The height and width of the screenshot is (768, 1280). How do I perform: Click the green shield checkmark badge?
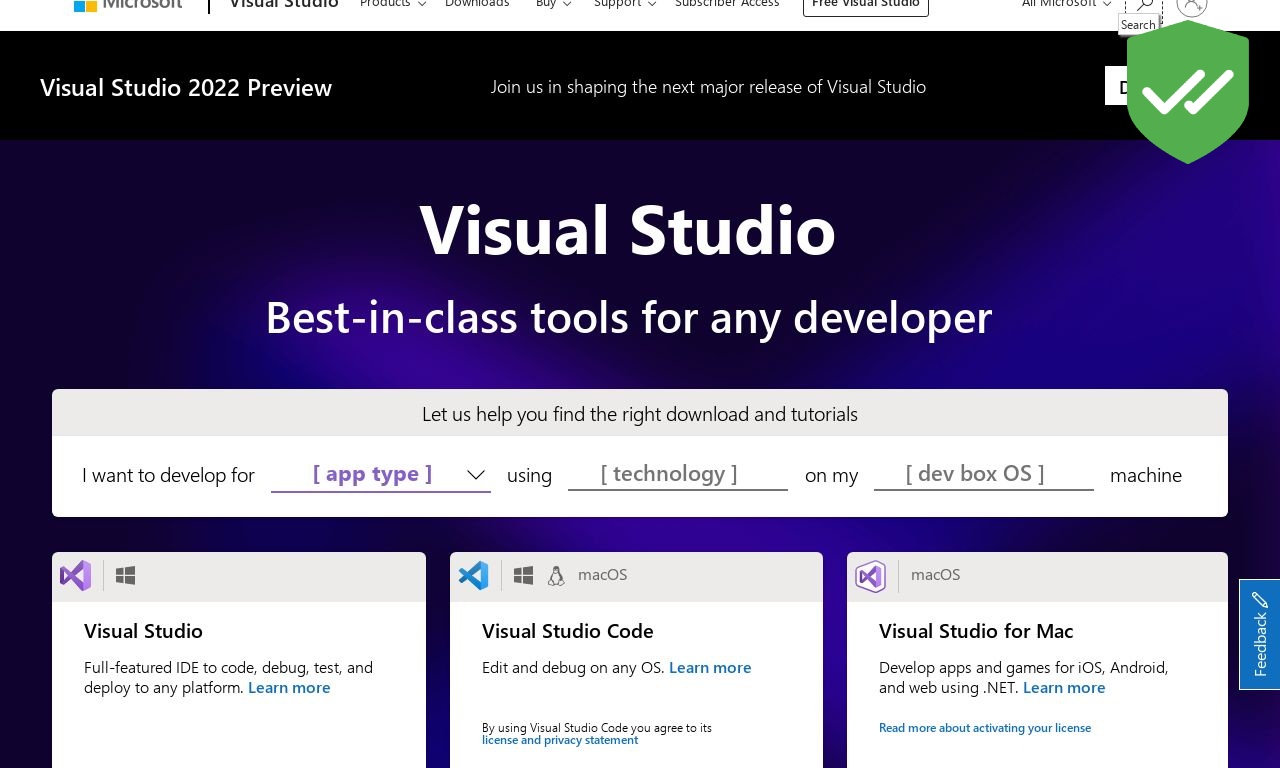[x=1188, y=91]
